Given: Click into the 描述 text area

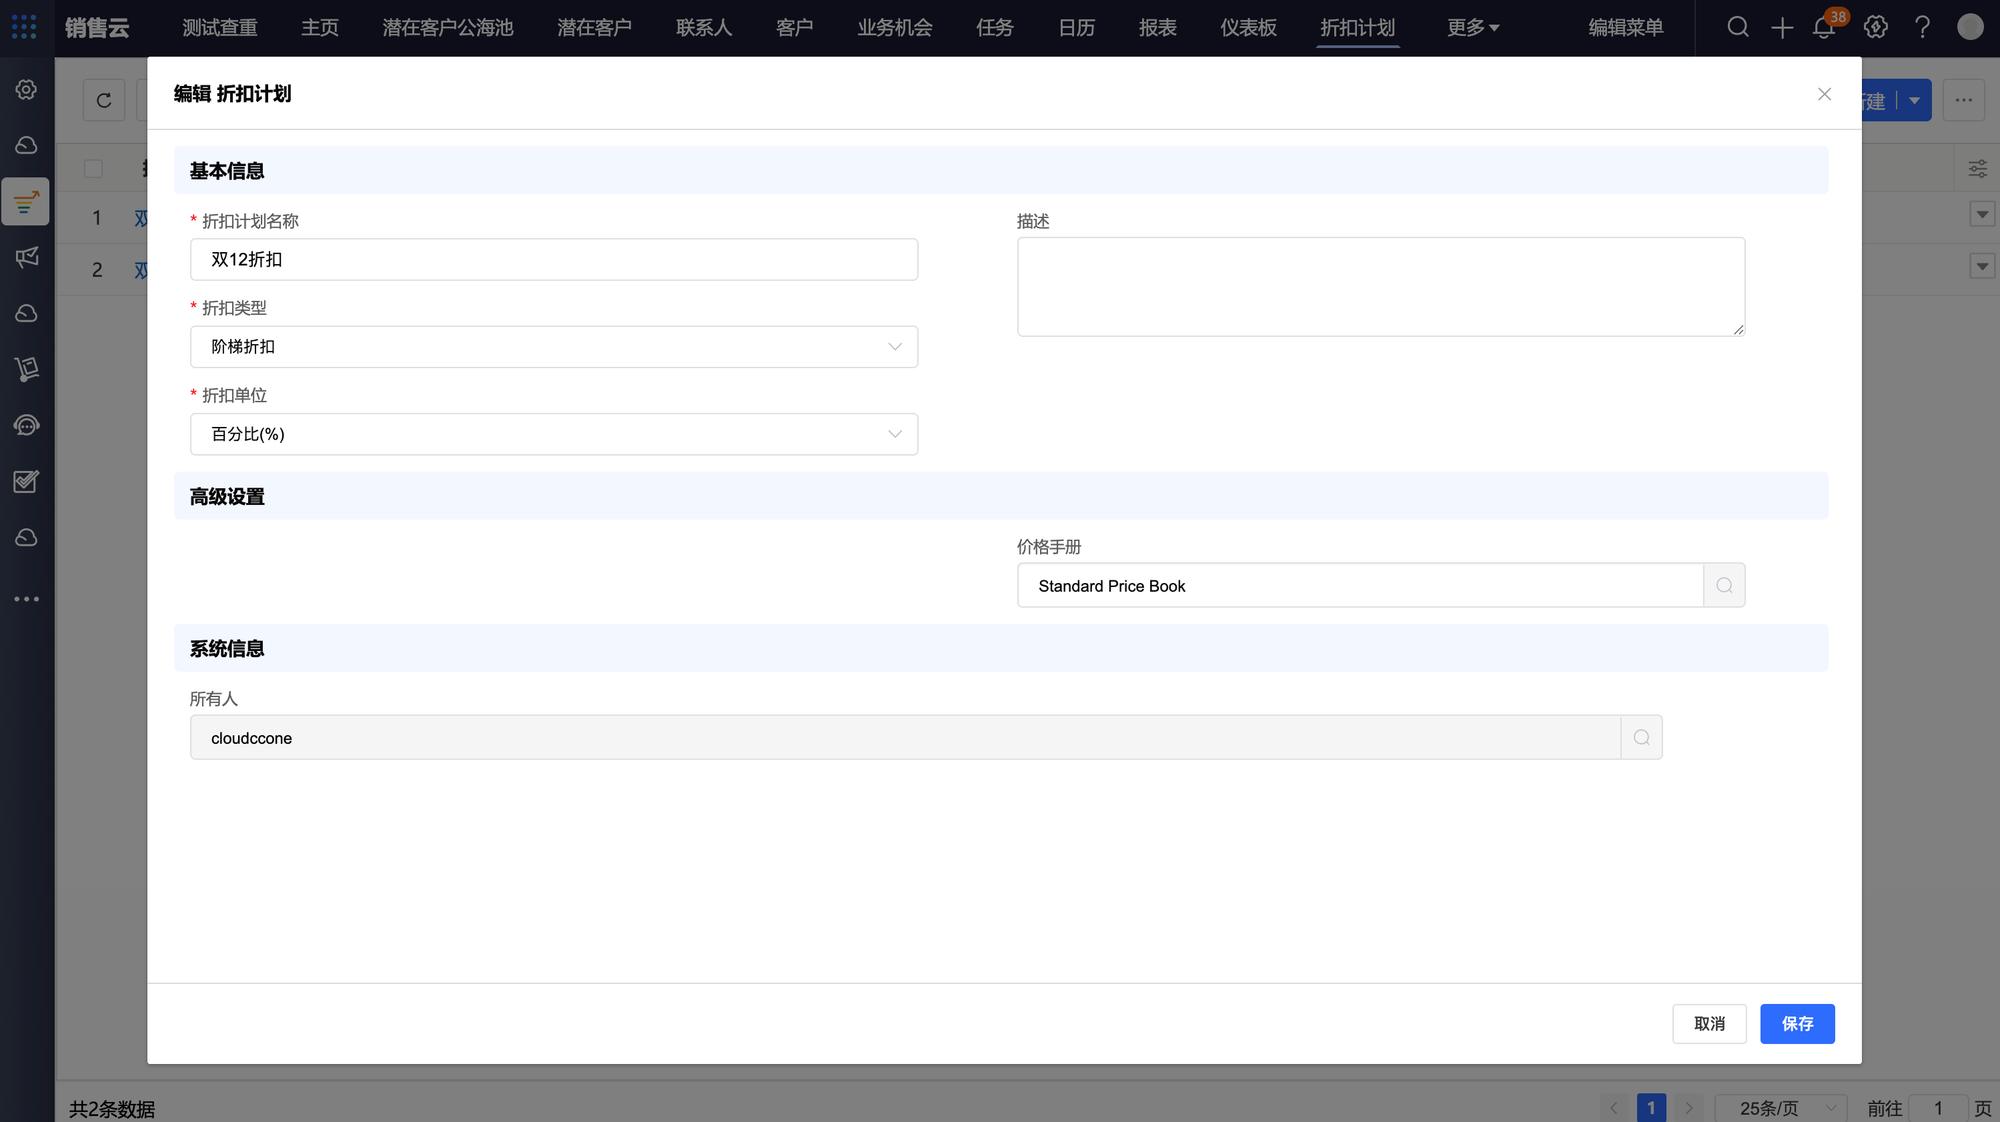Looking at the screenshot, I should click(1380, 287).
